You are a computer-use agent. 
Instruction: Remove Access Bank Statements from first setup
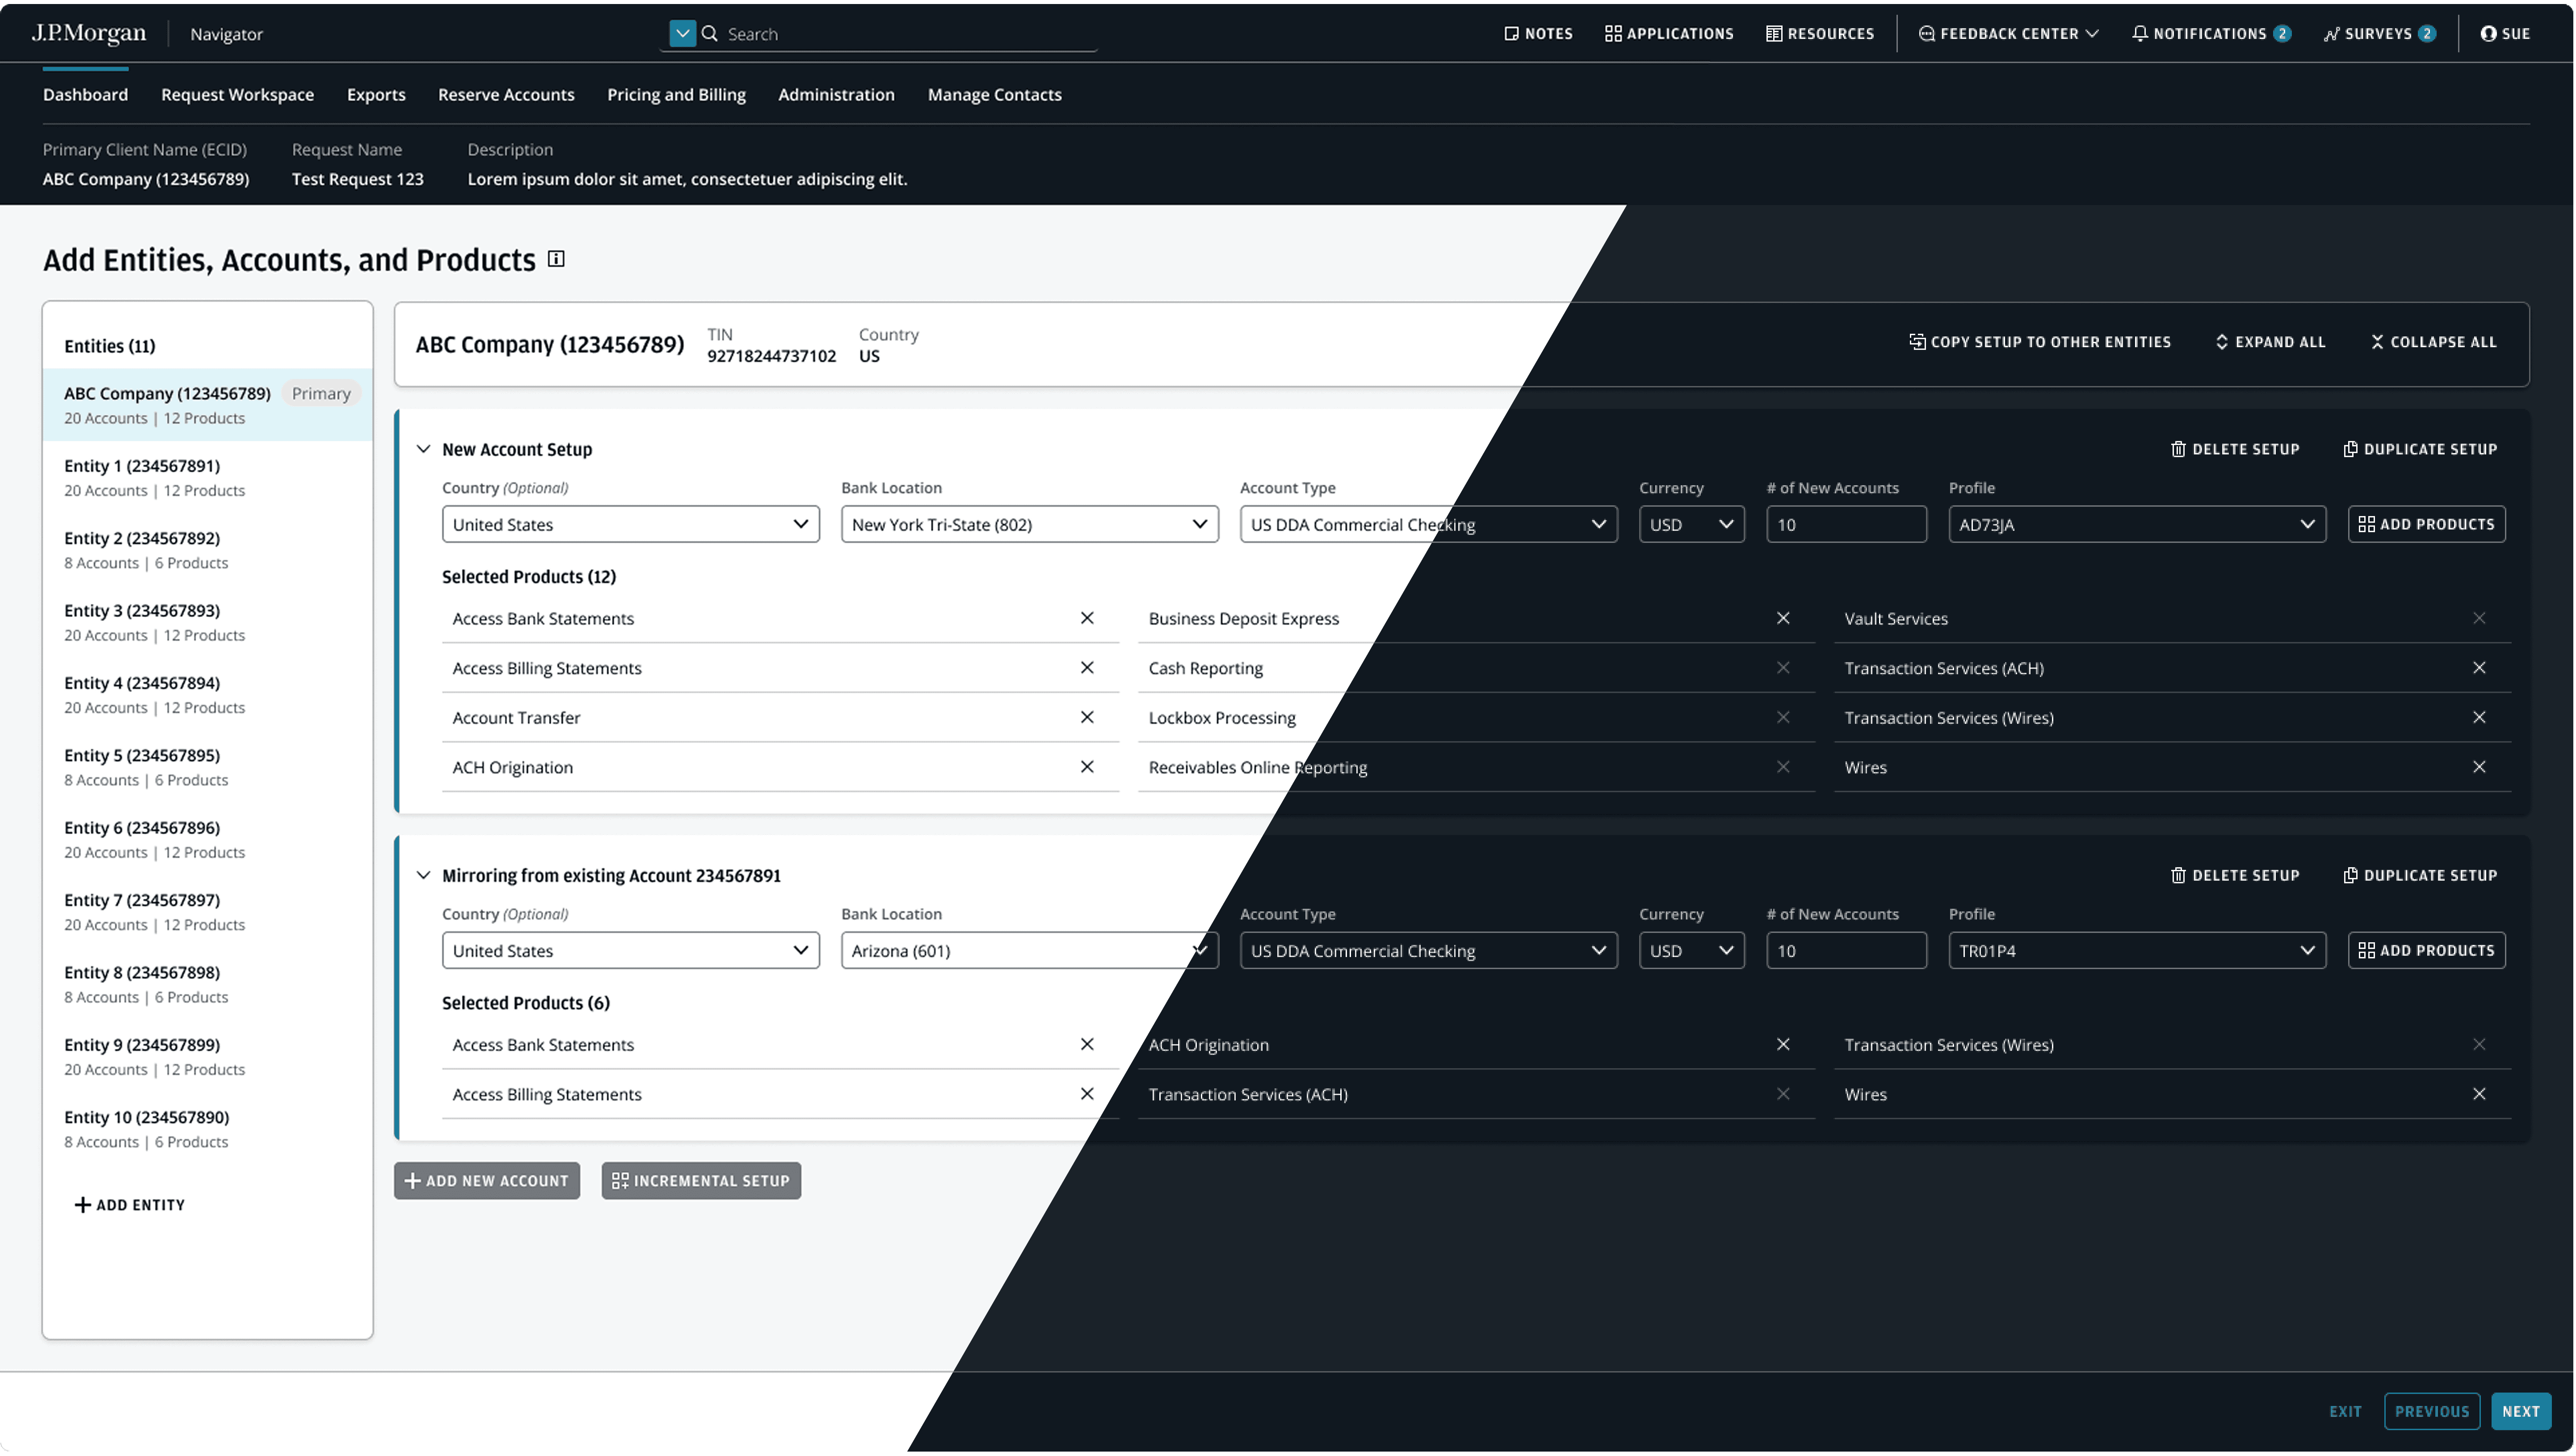[x=1087, y=618]
